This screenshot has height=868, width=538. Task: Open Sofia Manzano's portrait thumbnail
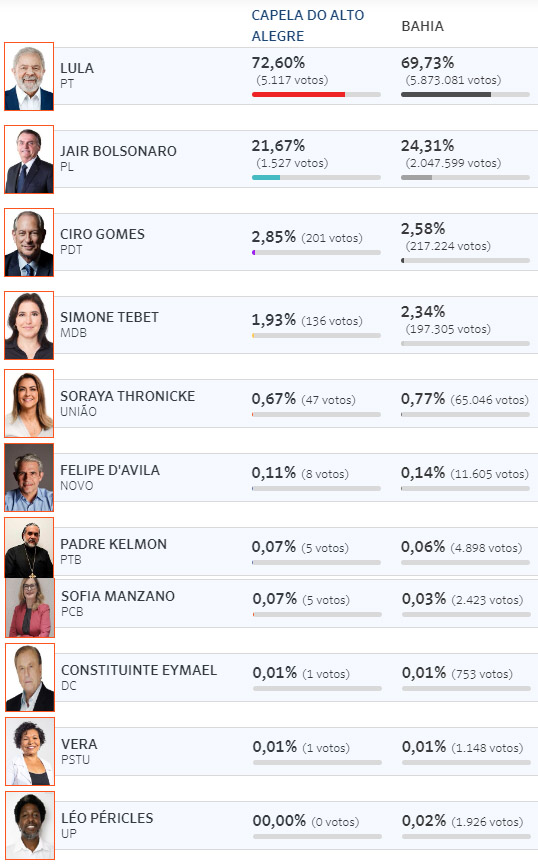pos(30,607)
